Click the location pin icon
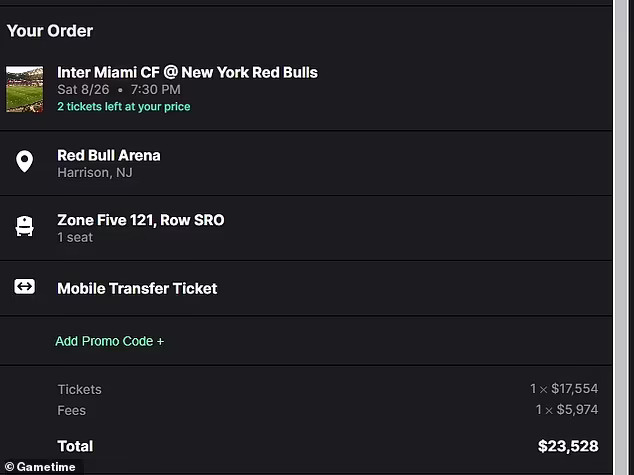Screen dimensions: 634x475 pyautogui.click(x=24, y=161)
